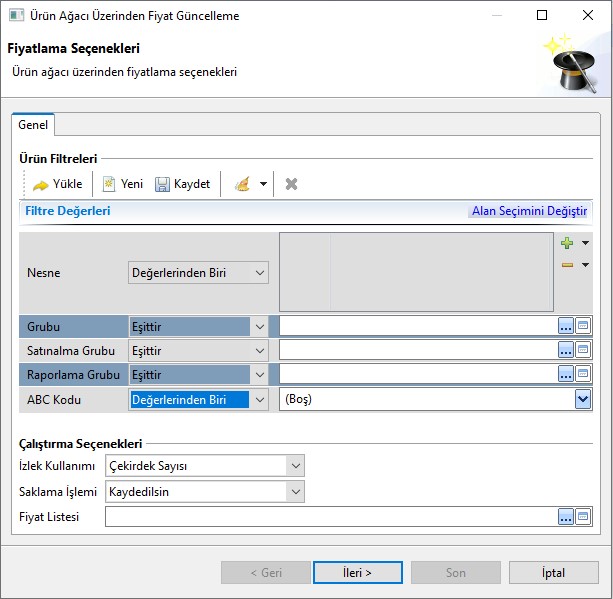Expand dropdown arrow next to eraser icon
Image resolution: width=613 pixels, height=599 pixels.
pyautogui.click(x=263, y=185)
